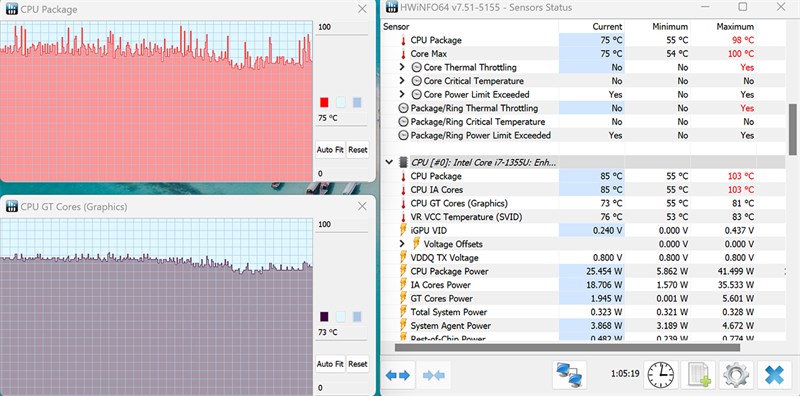Collapse the CPU [#0] Intel Core i7-1355U section
The height and width of the screenshot is (396, 800).
[x=389, y=162]
